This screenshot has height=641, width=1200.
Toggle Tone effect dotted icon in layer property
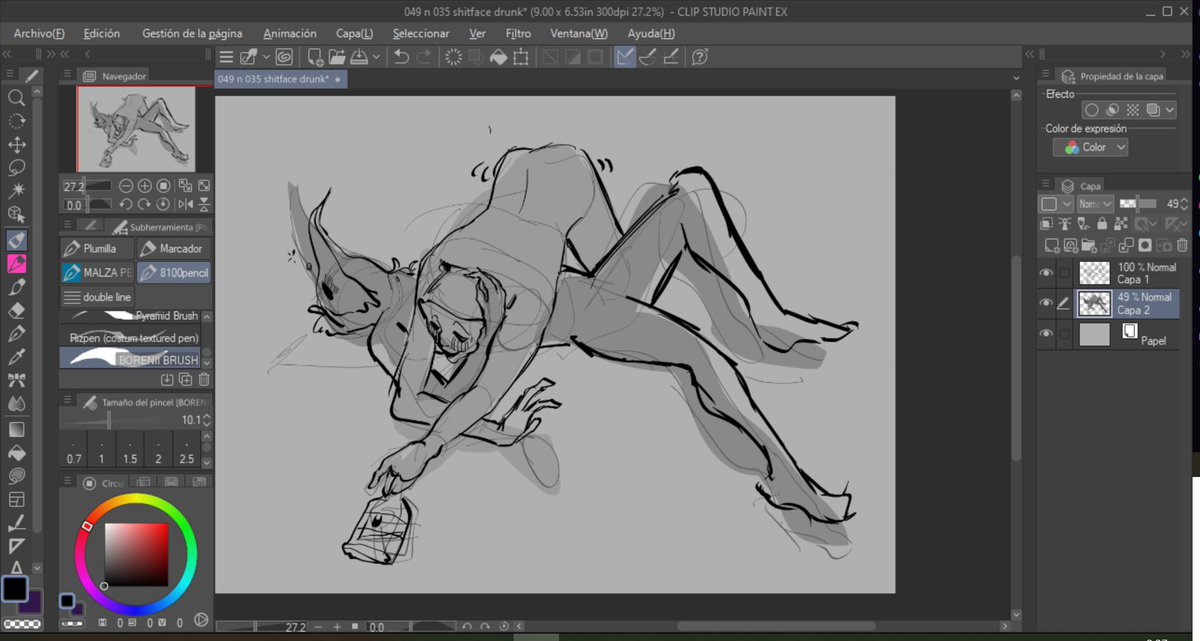(1132, 110)
